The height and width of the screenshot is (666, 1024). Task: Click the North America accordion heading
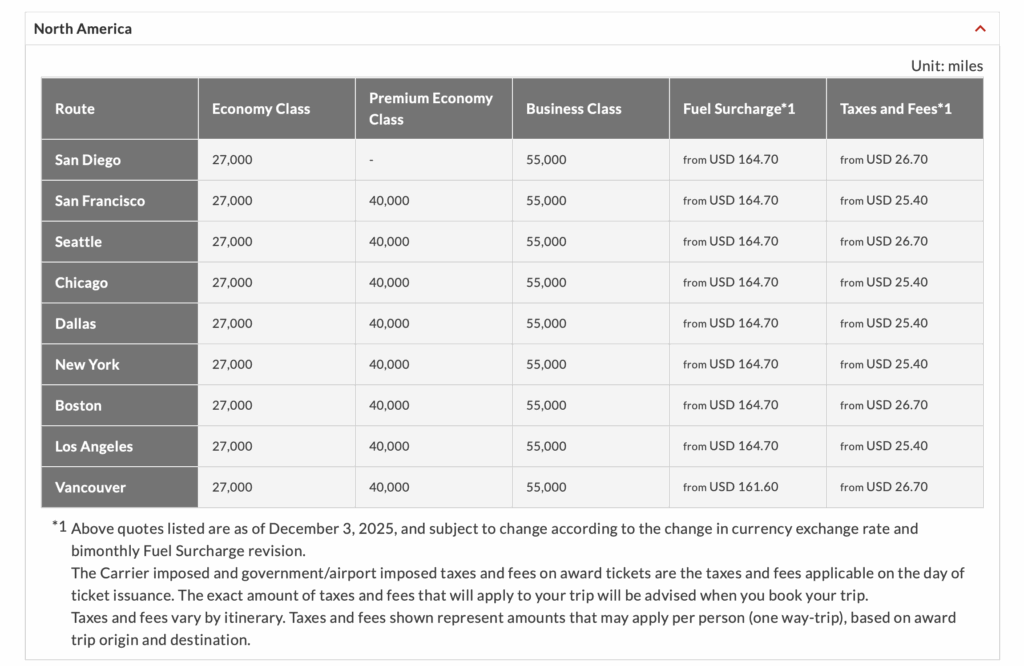click(x=83, y=29)
